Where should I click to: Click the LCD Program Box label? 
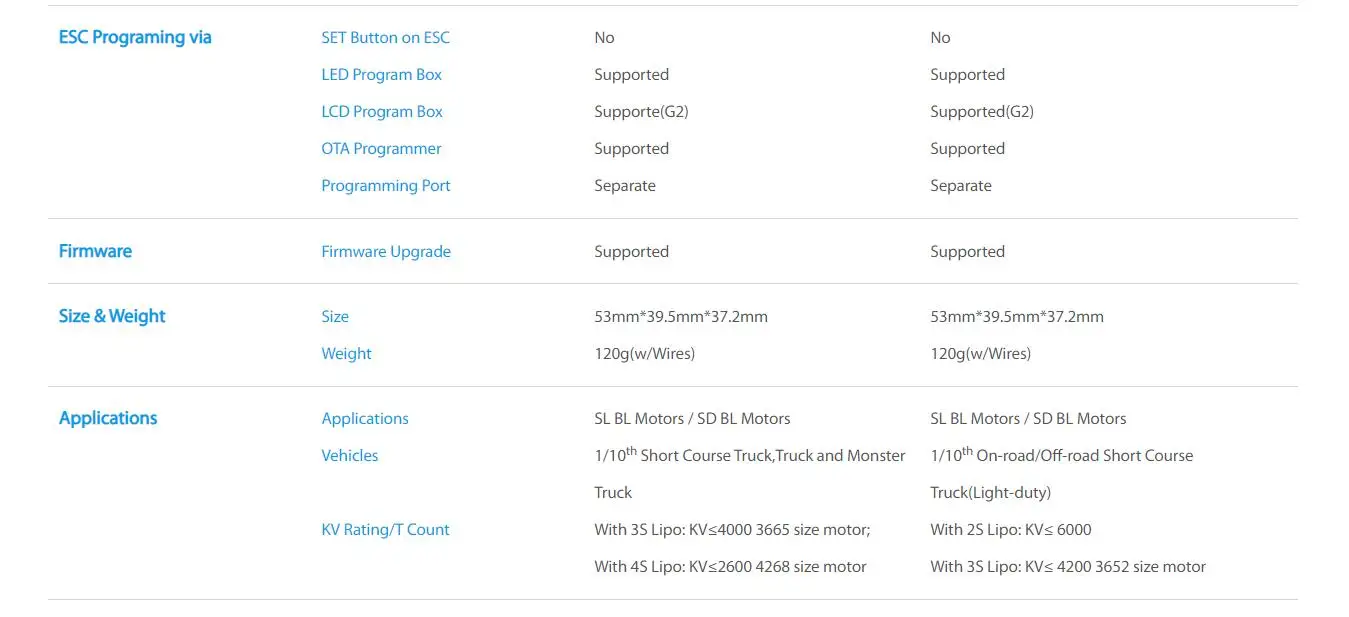382,112
